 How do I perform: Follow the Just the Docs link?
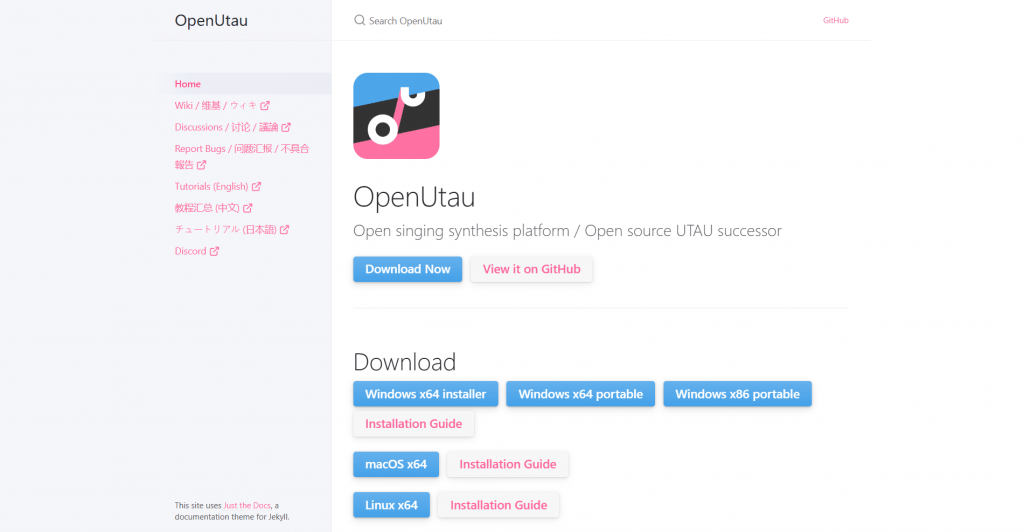click(247, 505)
